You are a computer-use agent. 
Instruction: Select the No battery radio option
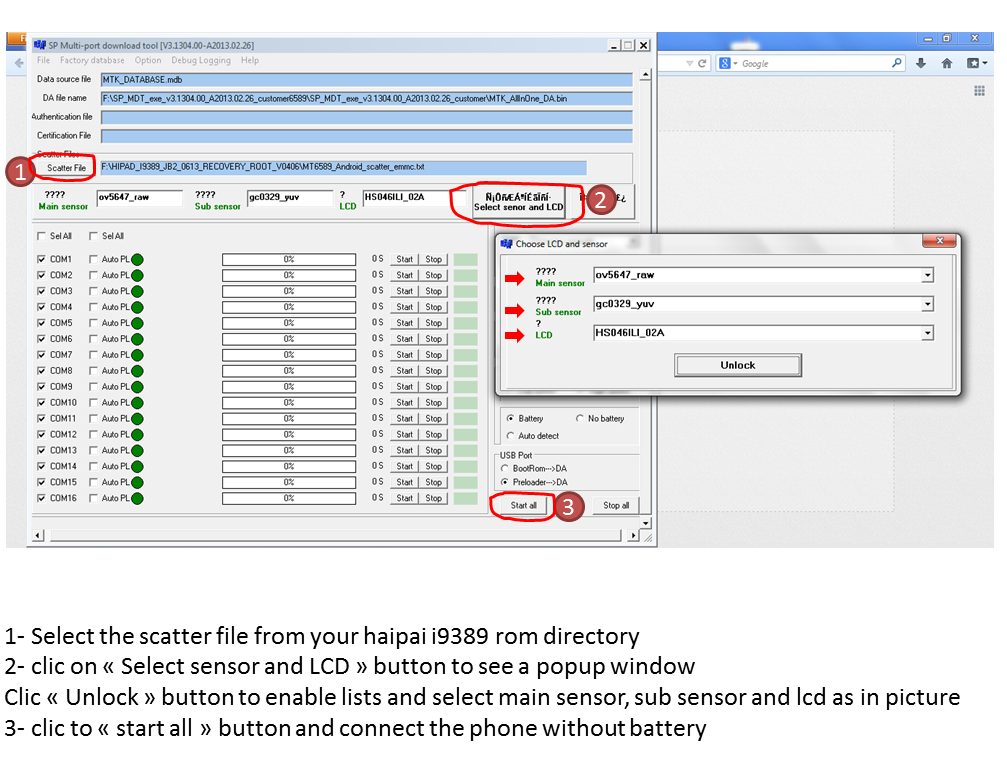(580, 418)
